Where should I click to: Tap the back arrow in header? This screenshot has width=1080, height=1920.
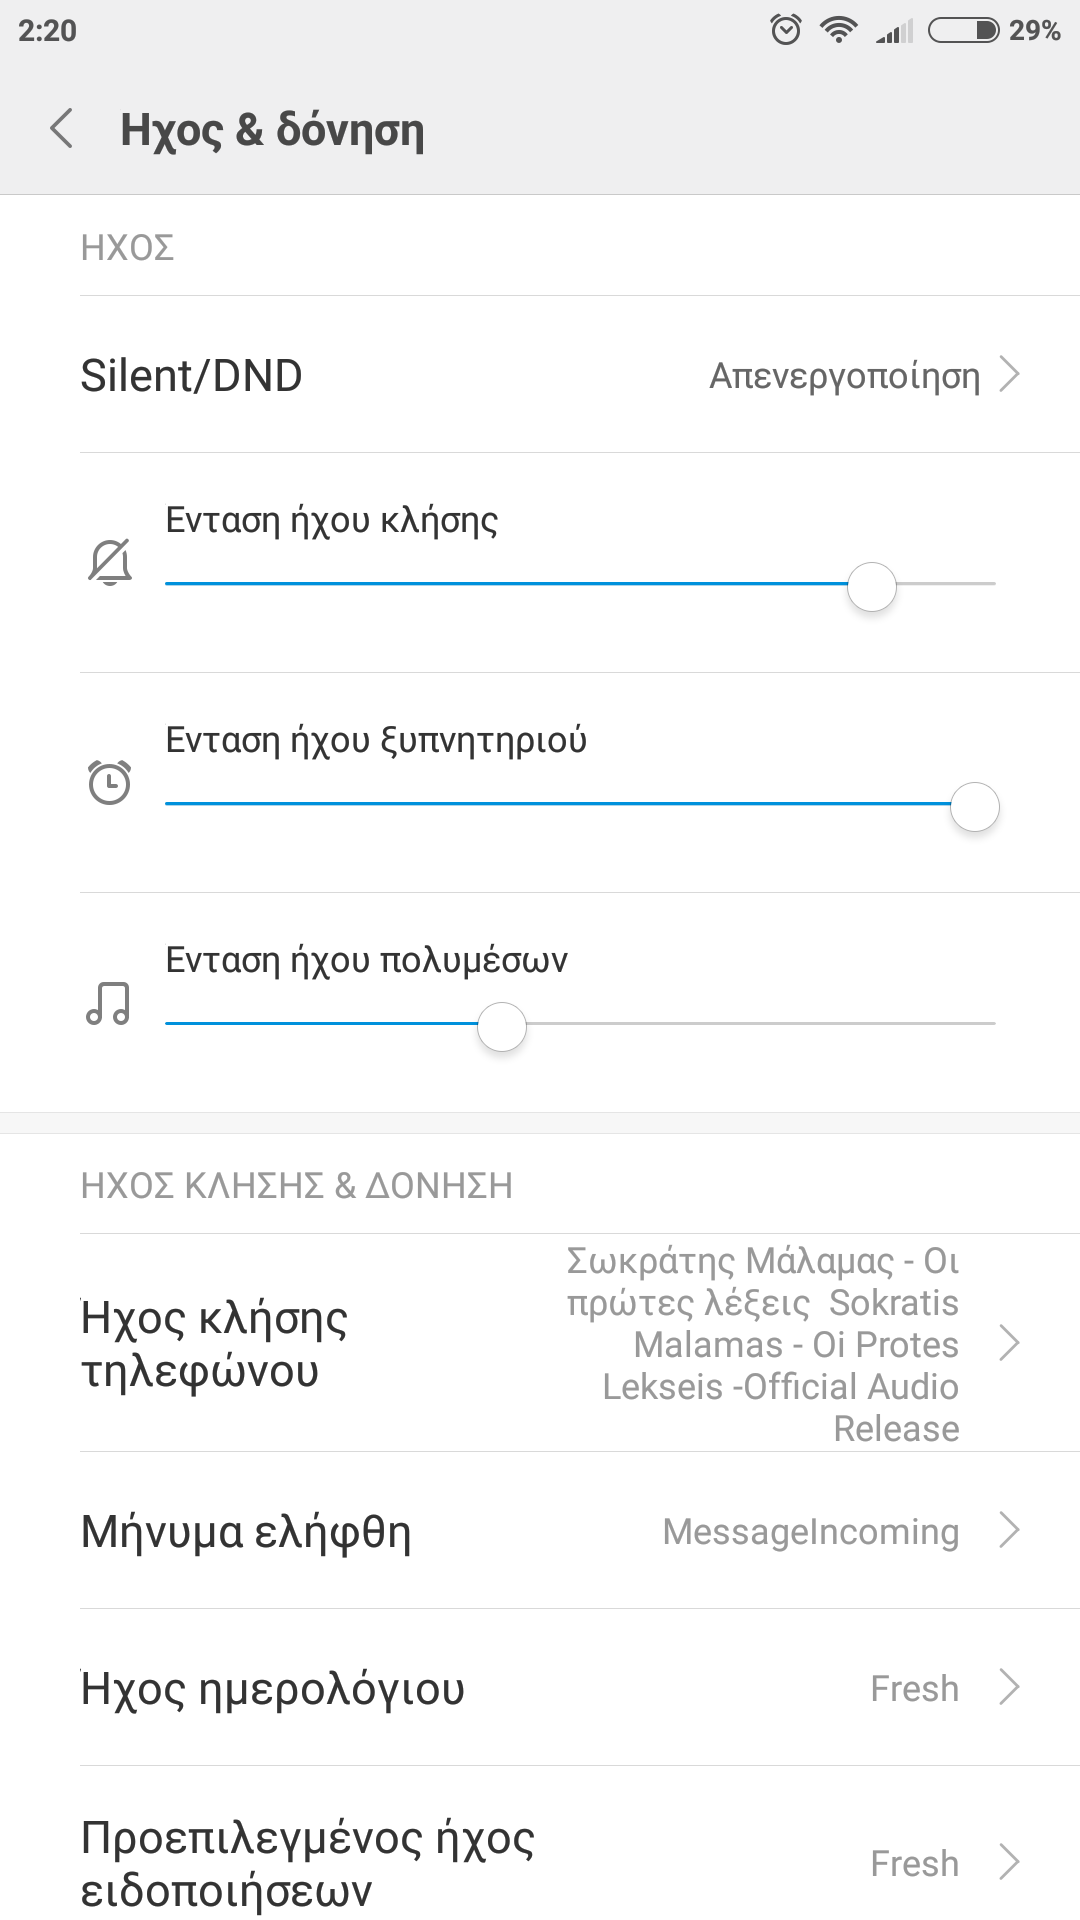(x=62, y=129)
